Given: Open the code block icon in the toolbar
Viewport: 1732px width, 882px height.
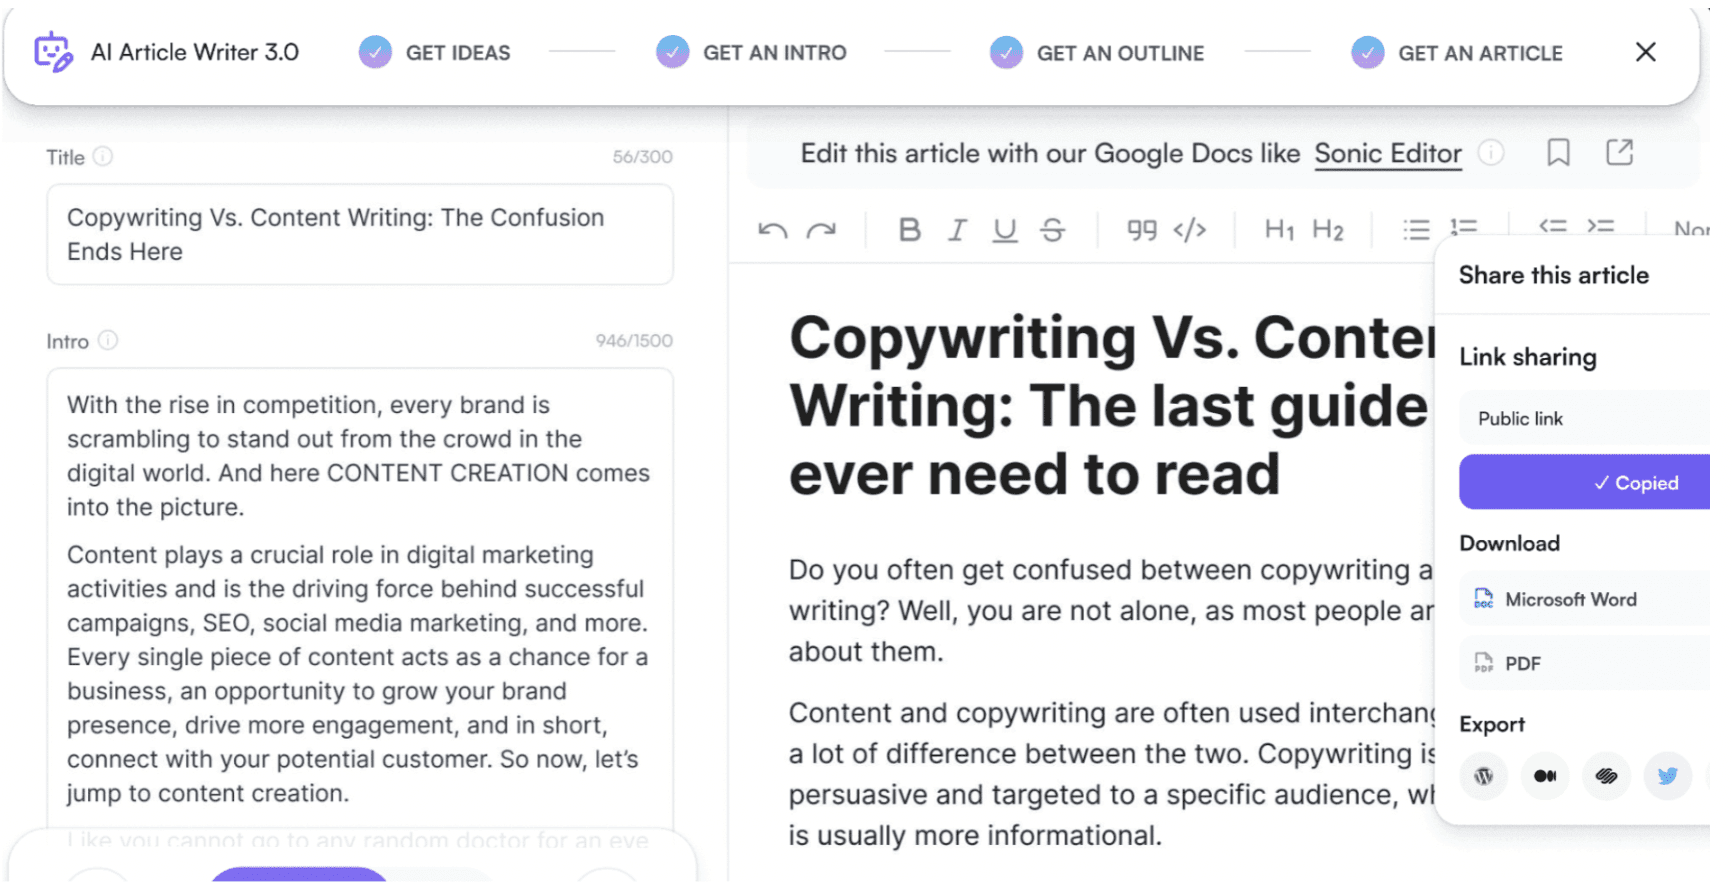Looking at the screenshot, I should pyautogui.click(x=1189, y=229).
